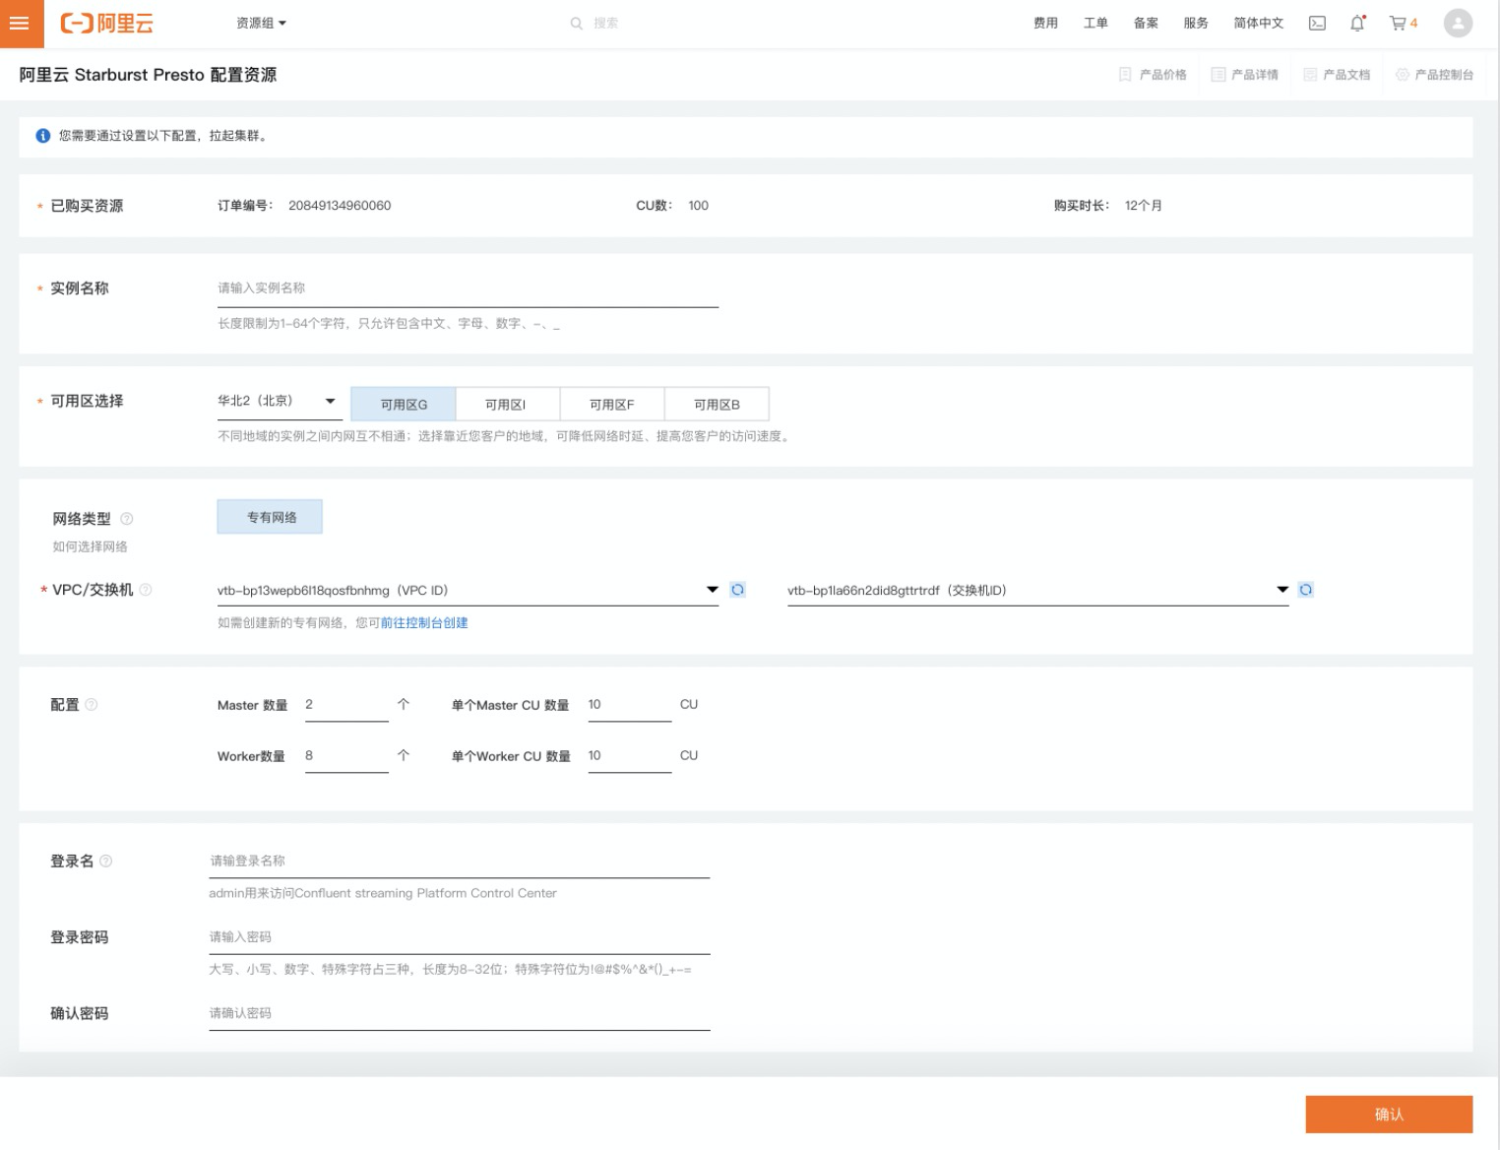Viewport: 1500px width, 1150px height.
Task: Increase Master 数量 with the arrow
Action: tap(403, 705)
